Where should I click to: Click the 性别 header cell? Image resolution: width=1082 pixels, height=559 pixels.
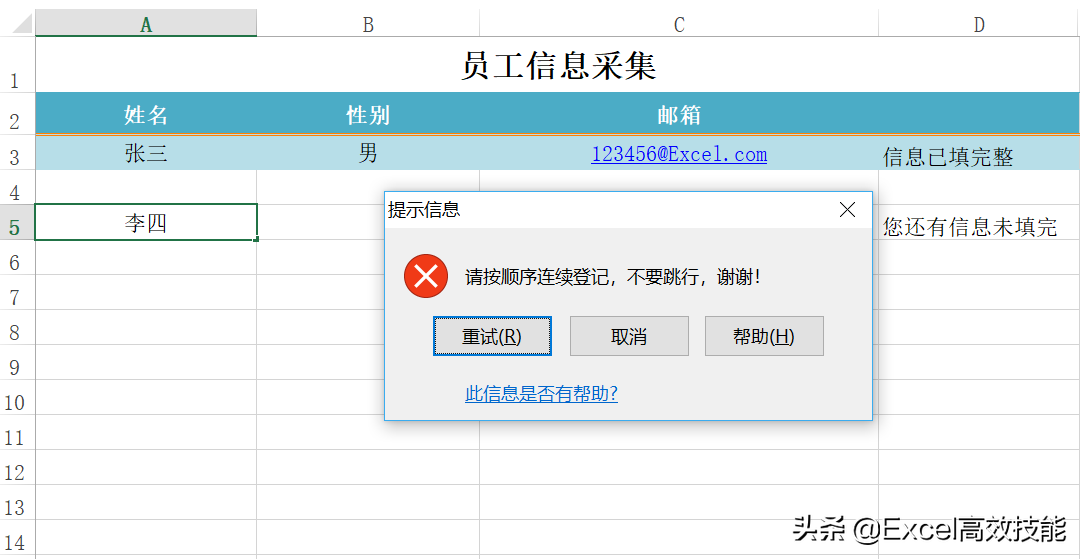coord(368,114)
